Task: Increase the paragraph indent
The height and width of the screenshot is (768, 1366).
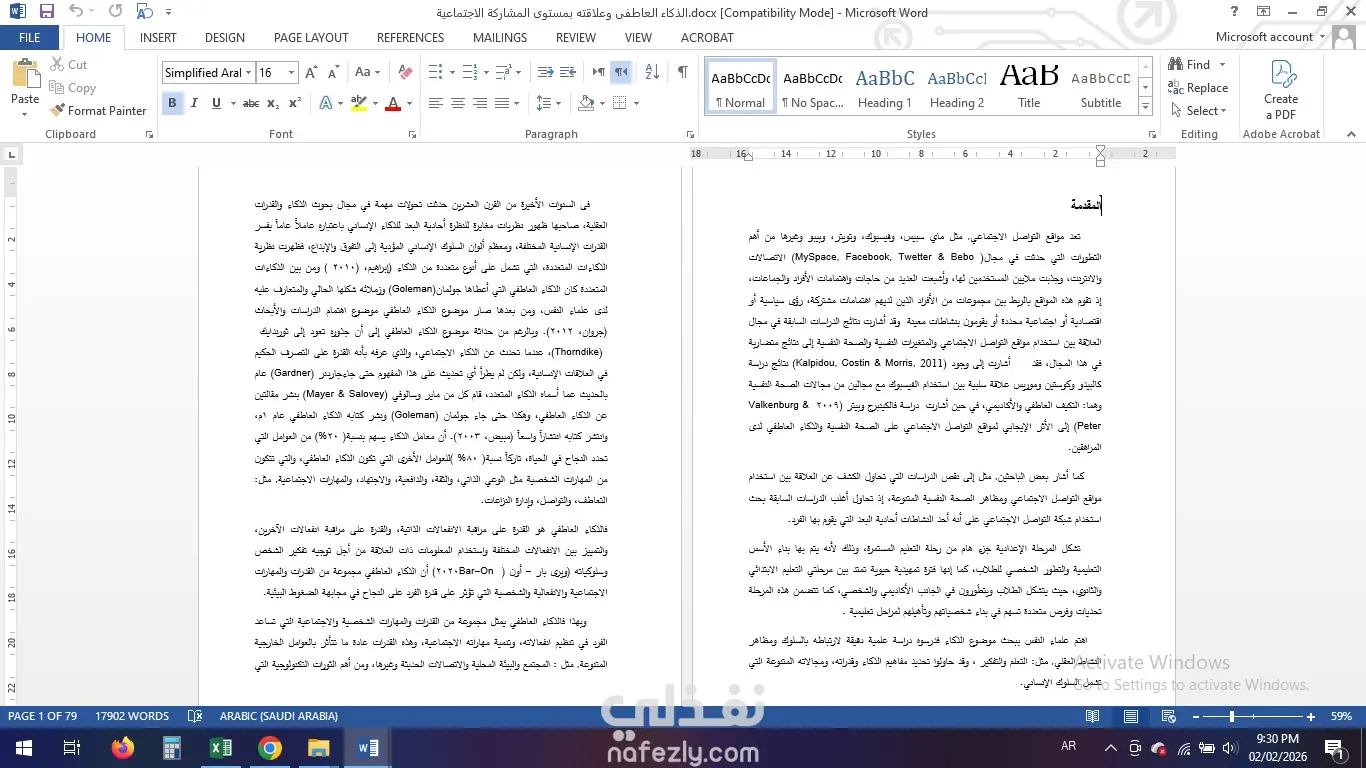Action: pos(567,73)
